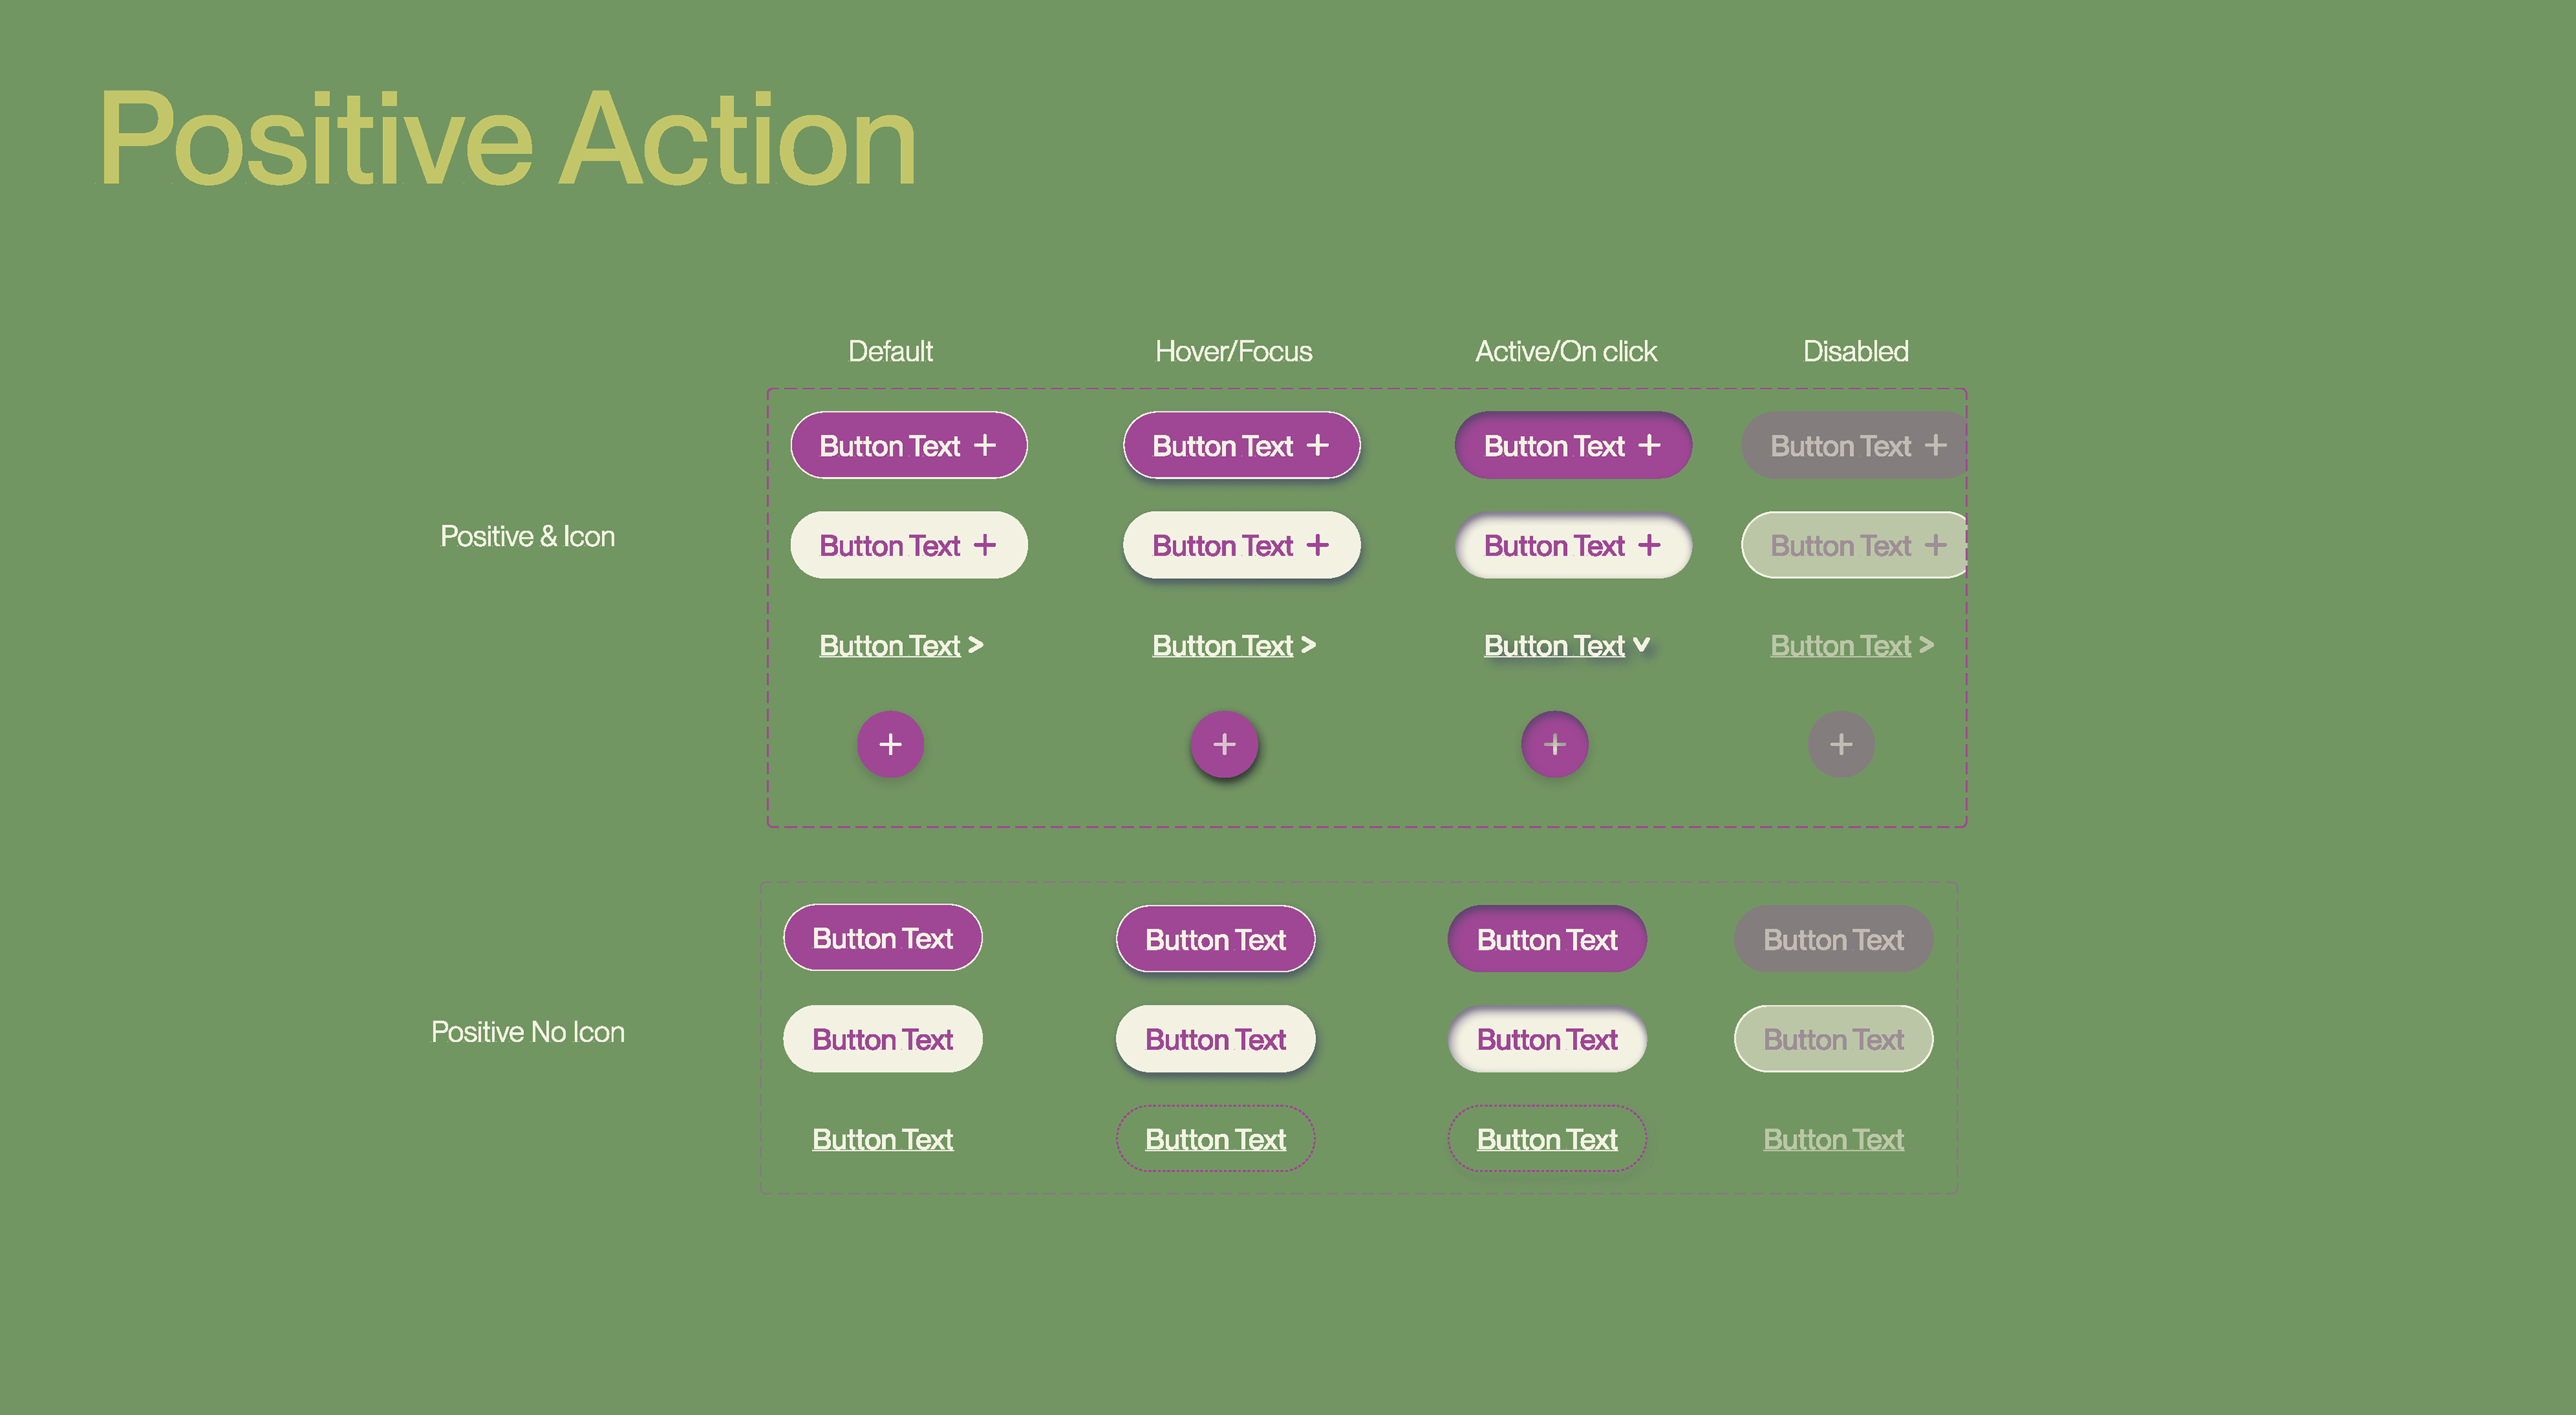Click the plus icon in Default purple filled button

point(985,445)
